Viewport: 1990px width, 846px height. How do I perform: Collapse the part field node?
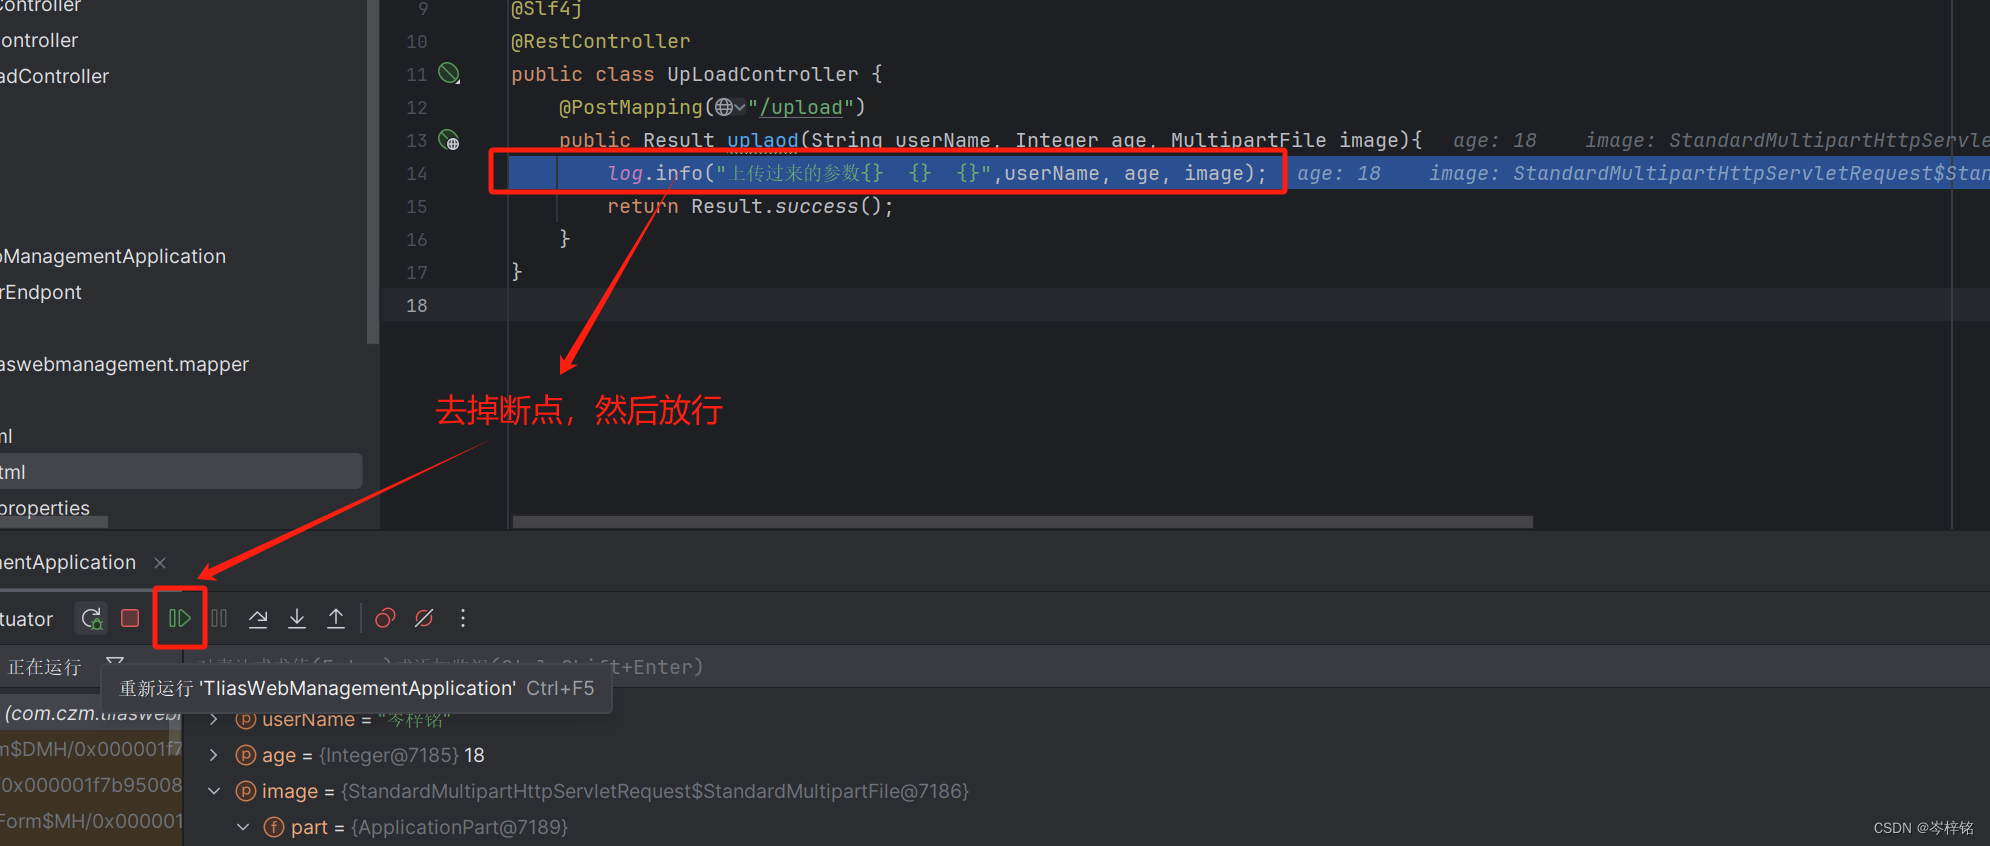(x=242, y=827)
